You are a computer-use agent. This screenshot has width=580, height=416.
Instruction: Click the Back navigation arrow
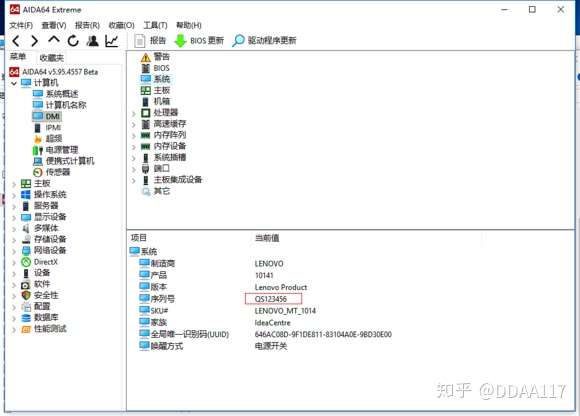[x=16, y=41]
